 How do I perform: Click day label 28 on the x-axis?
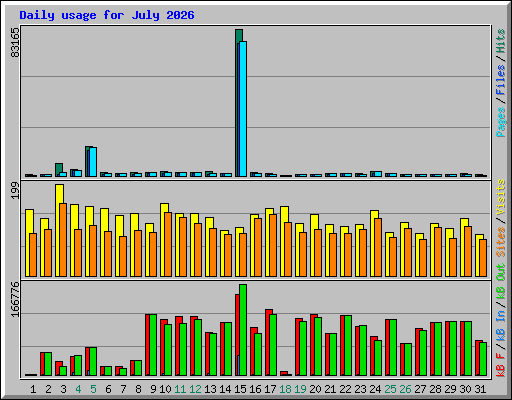(x=435, y=389)
